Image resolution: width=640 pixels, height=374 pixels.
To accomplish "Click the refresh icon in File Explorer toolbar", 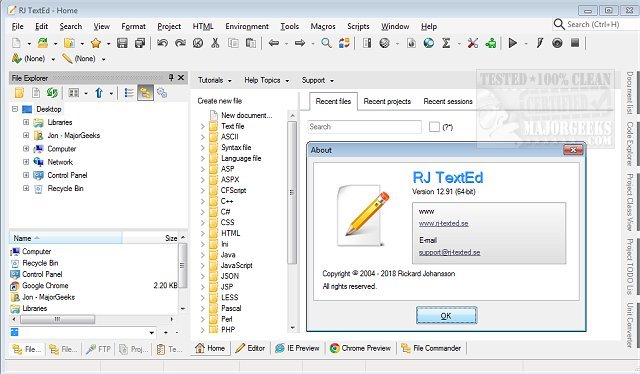I will [x=52, y=93].
